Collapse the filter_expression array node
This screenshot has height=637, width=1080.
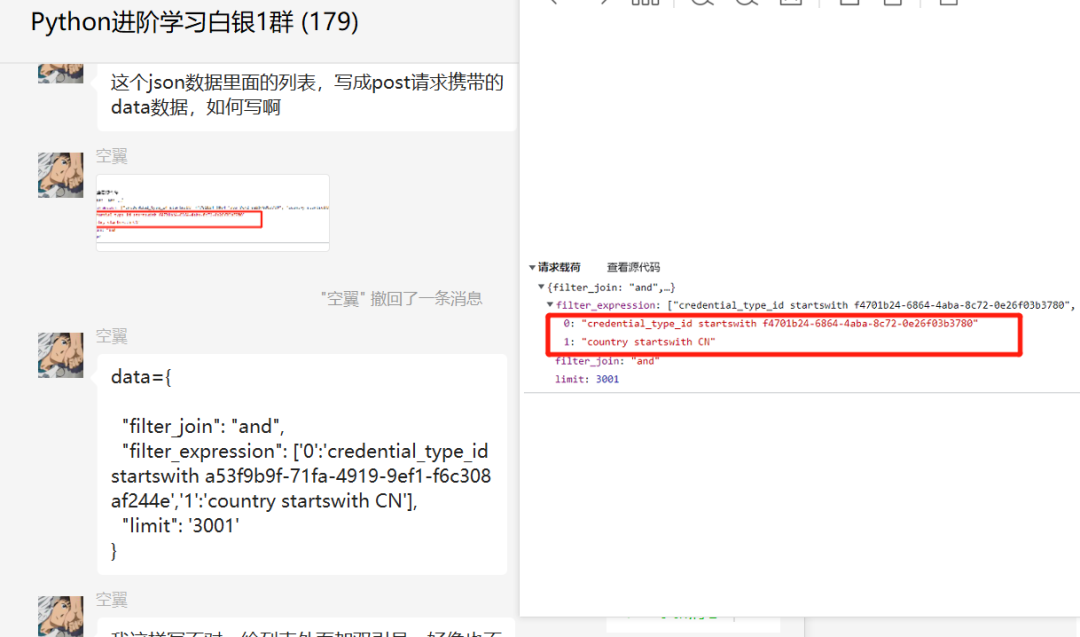550,305
